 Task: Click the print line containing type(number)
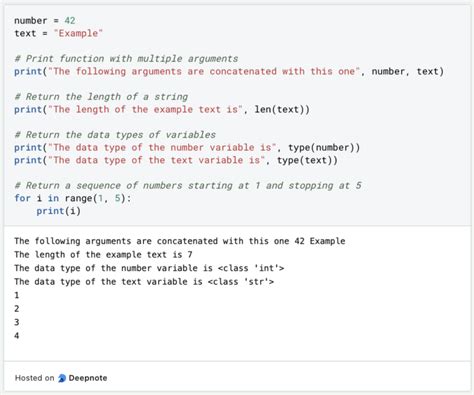(x=187, y=147)
